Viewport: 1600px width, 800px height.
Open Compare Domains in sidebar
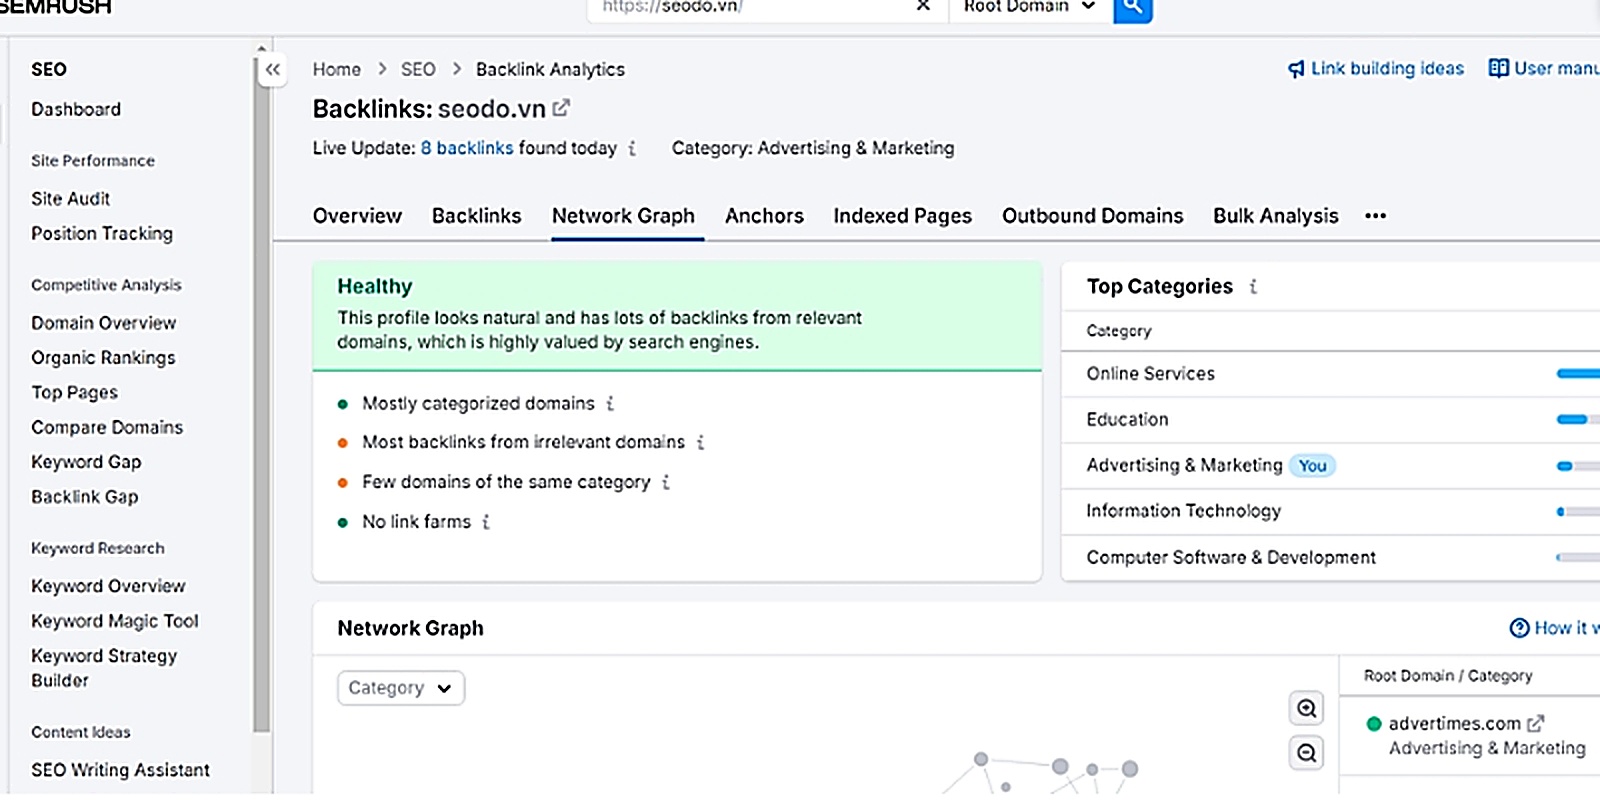(x=107, y=427)
